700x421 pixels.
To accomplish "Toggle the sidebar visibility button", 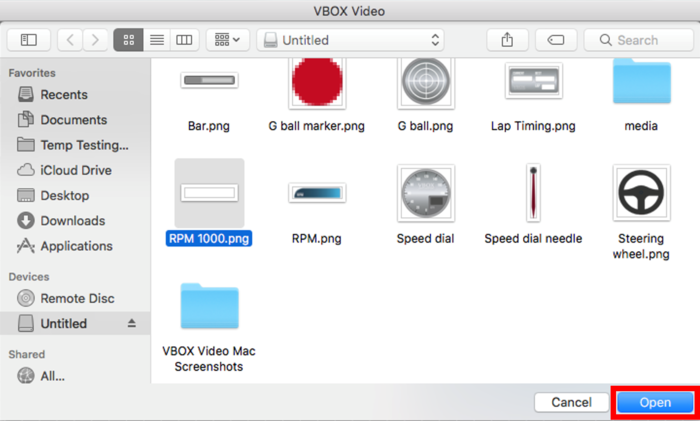I will click(29, 40).
